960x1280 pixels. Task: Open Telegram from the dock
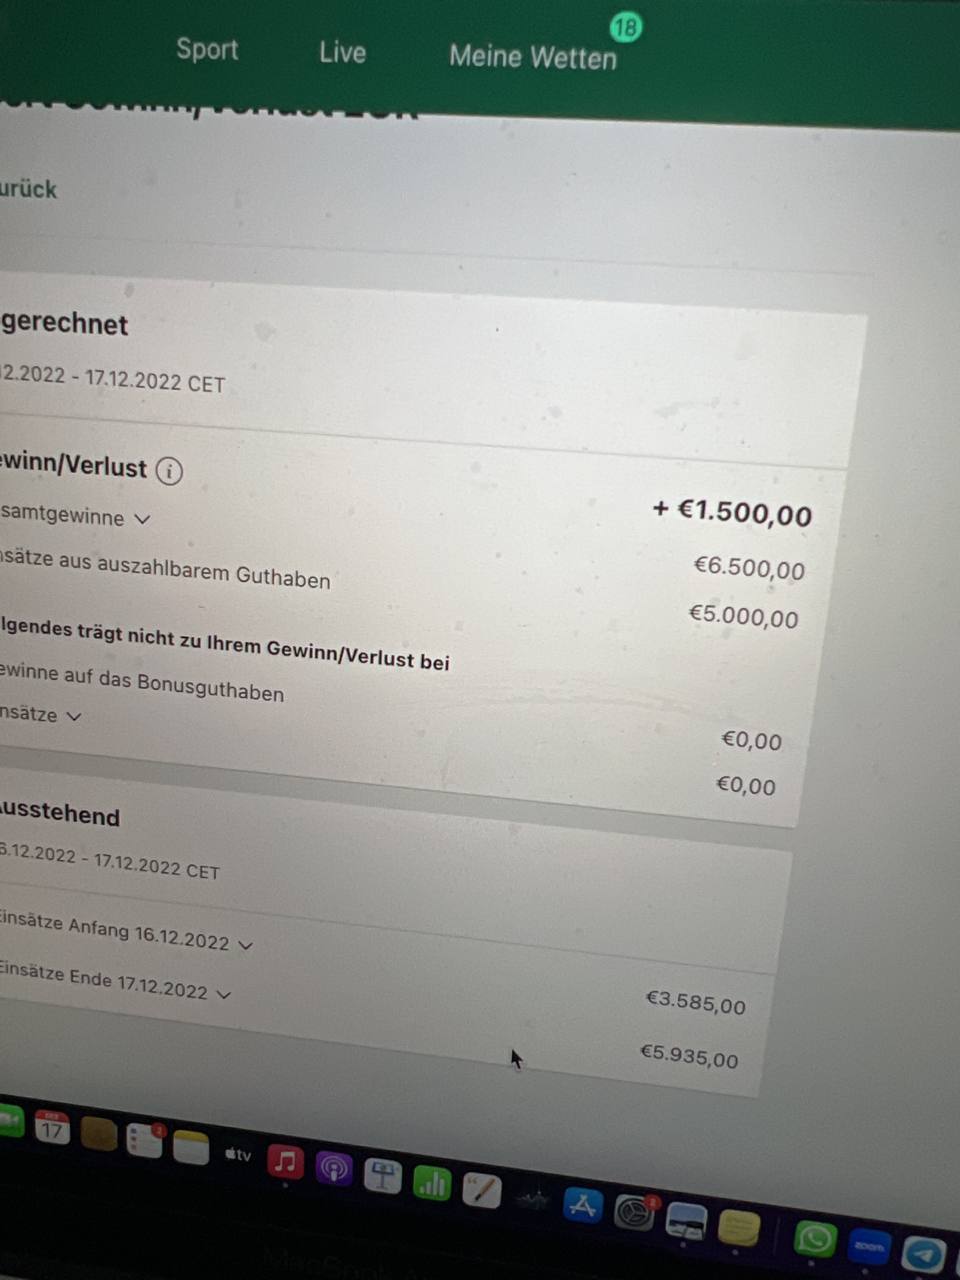click(x=923, y=1255)
